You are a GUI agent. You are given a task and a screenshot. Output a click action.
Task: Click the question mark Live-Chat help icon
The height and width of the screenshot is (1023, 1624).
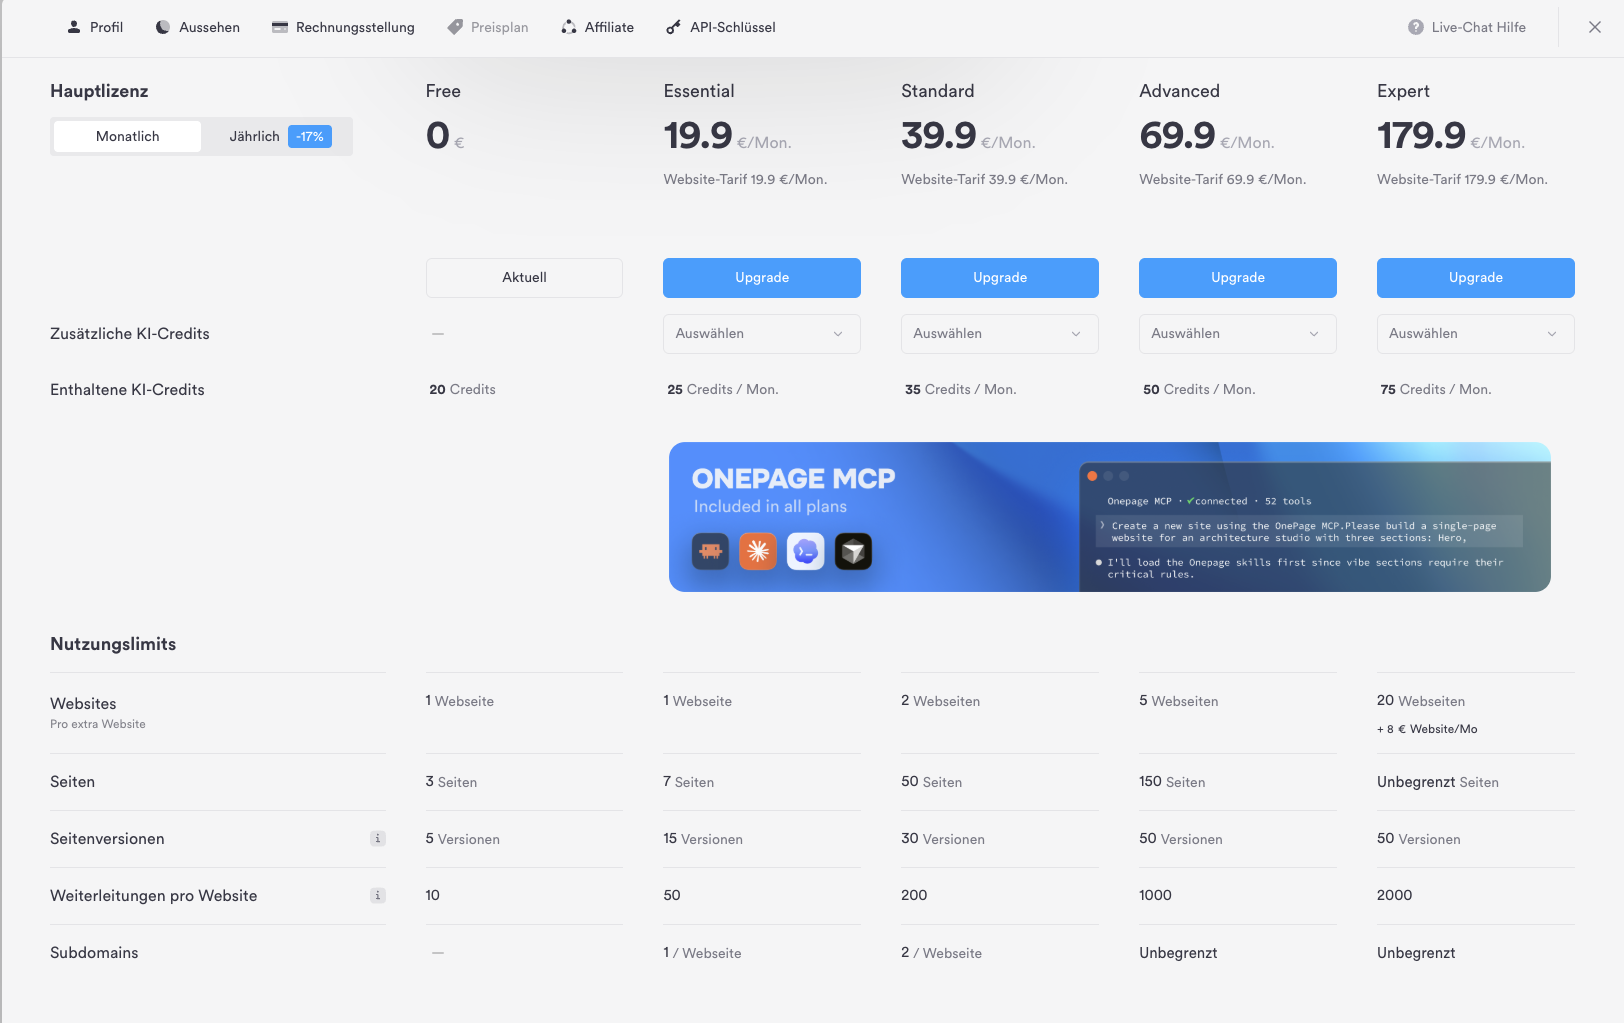(1416, 27)
